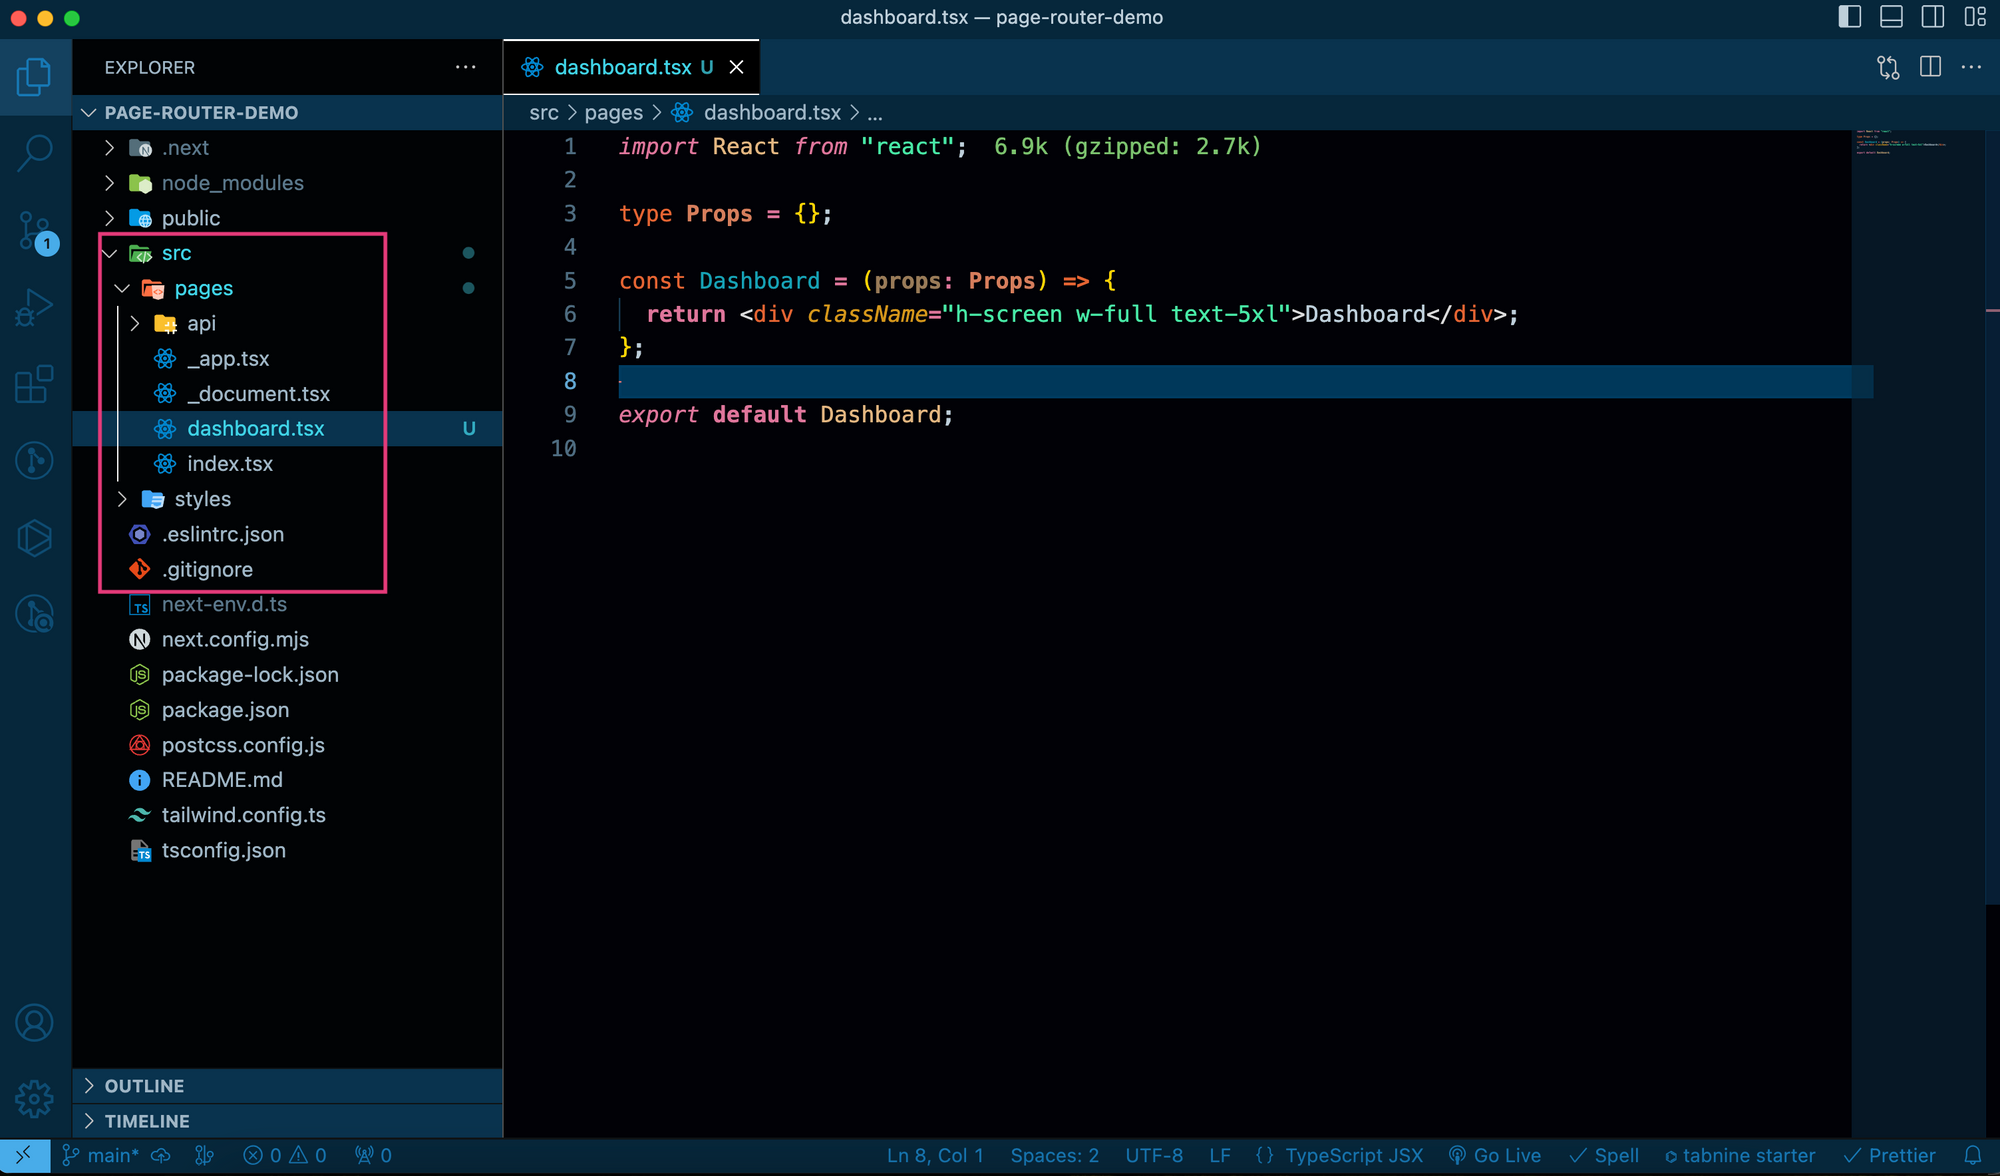
Task: Expand the styles folder
Action: pos(288,499)
